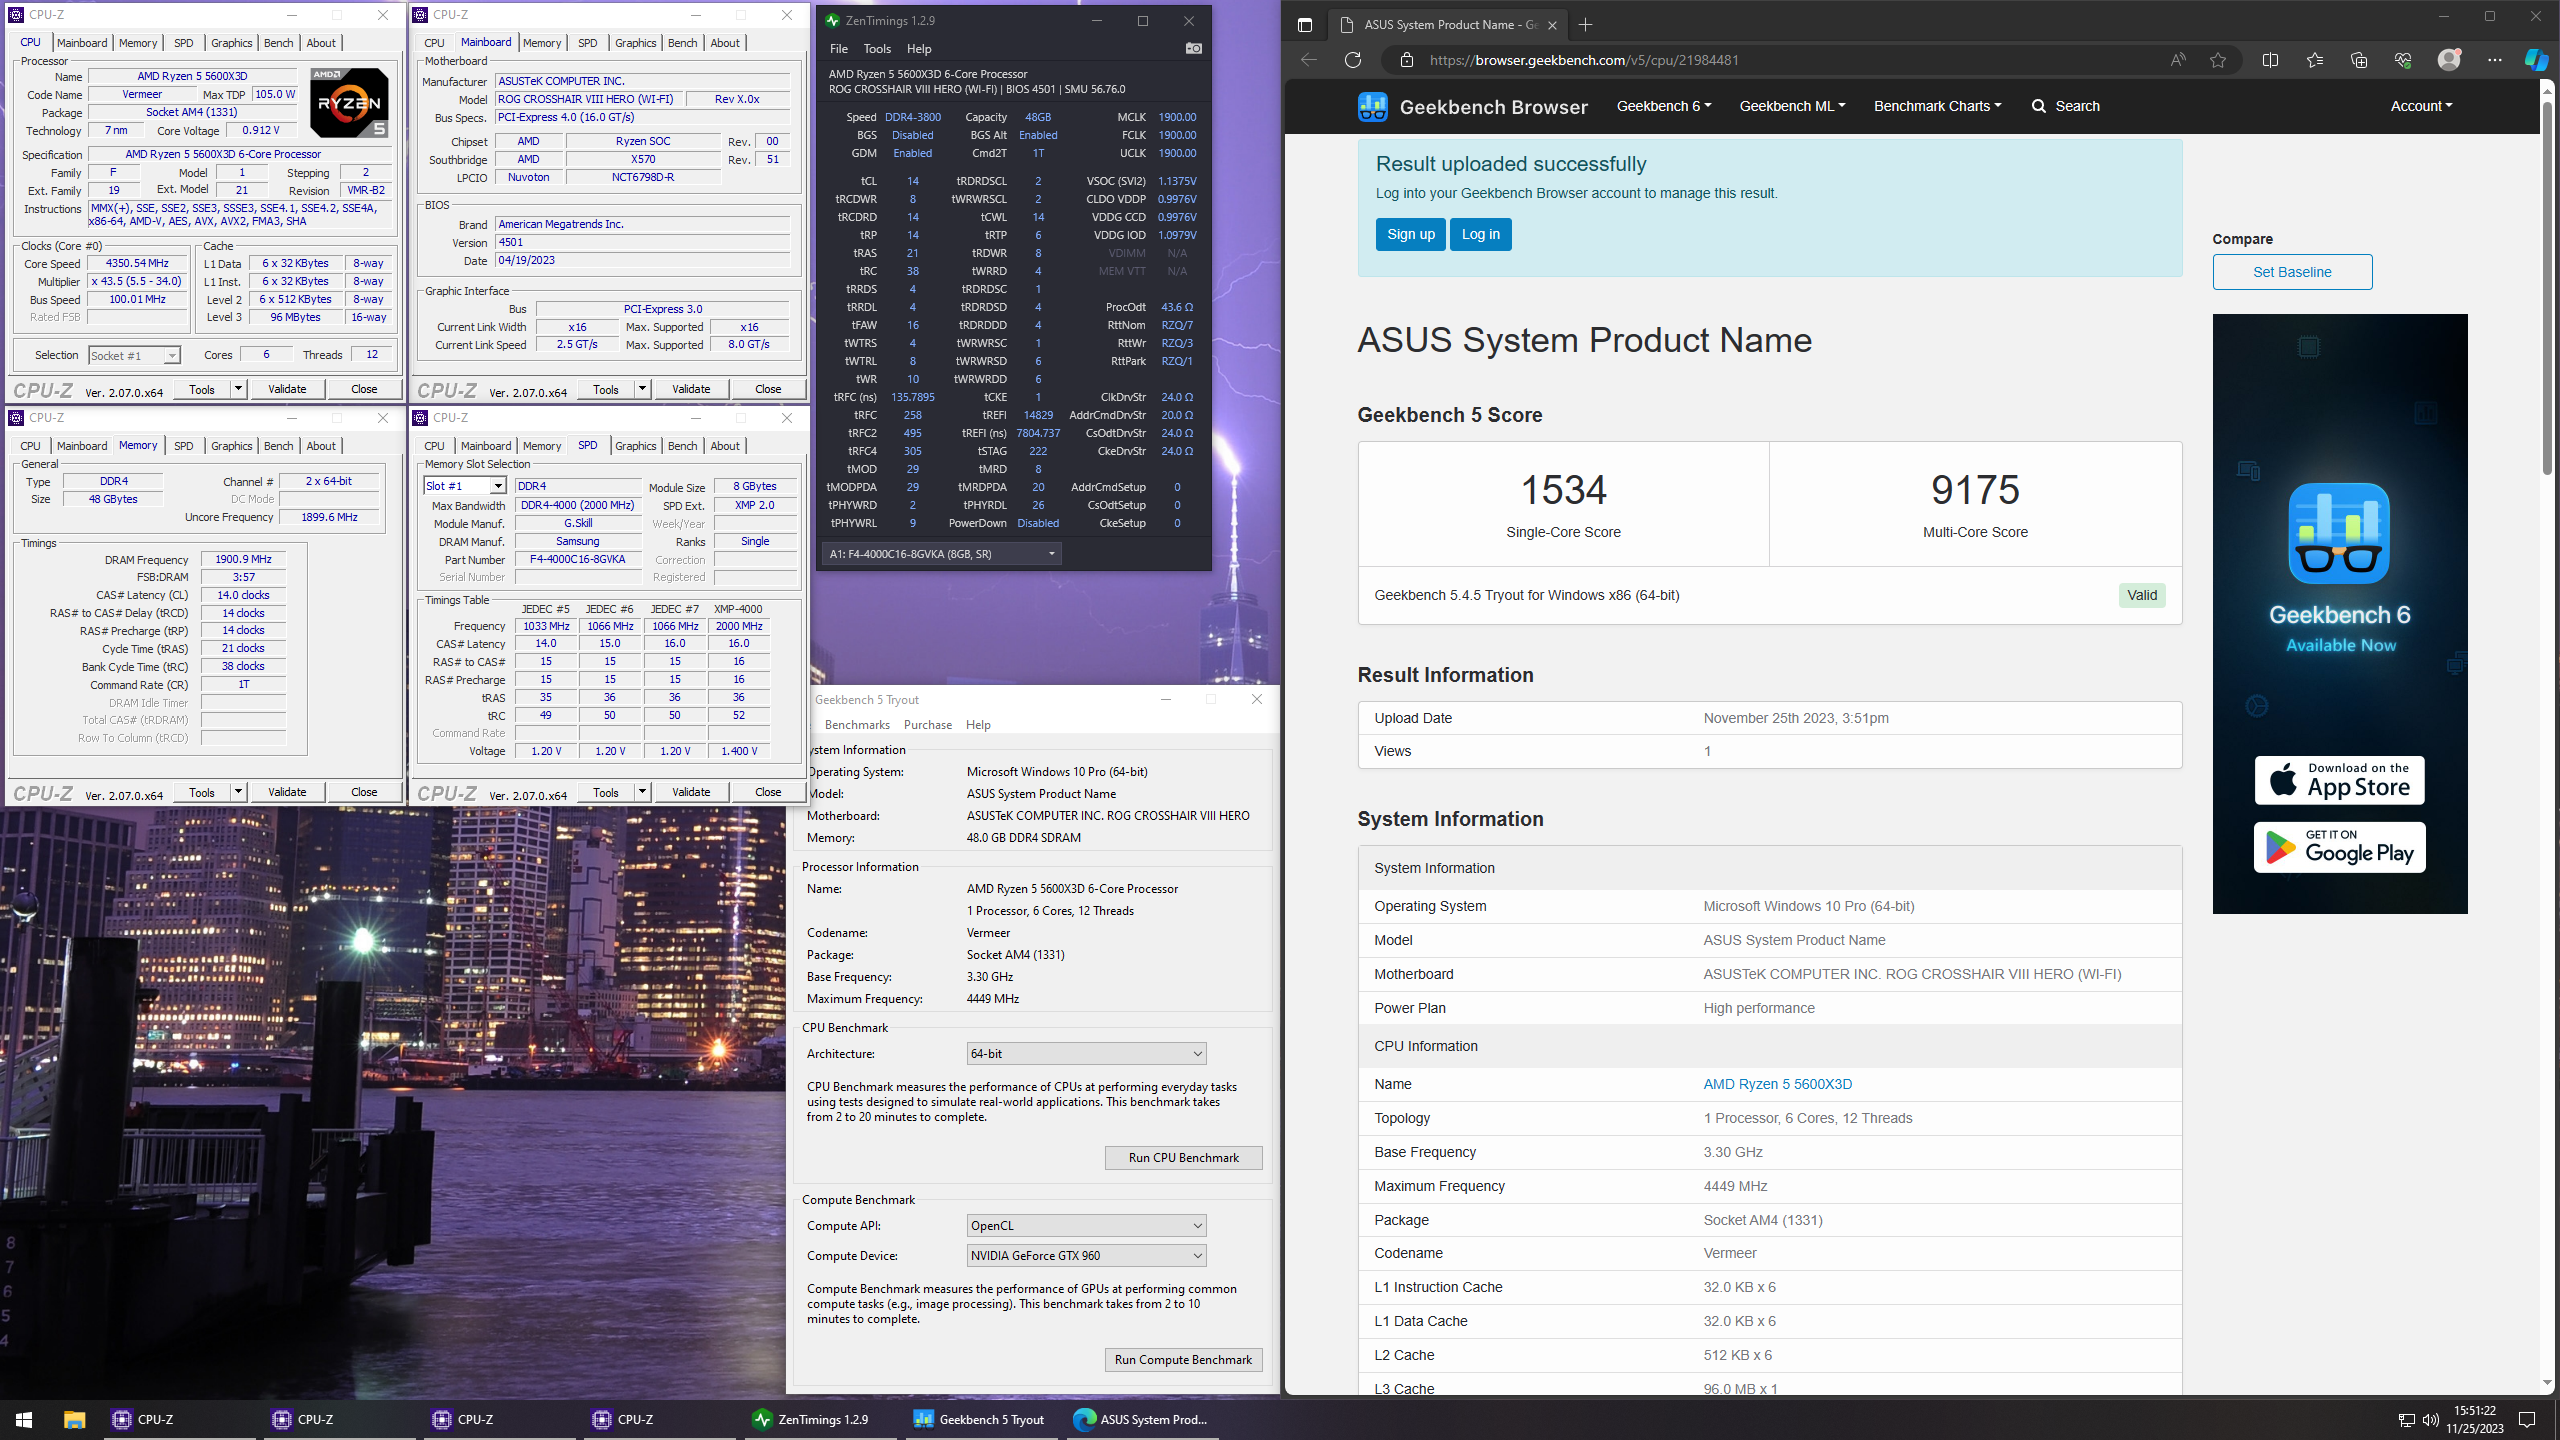Click the taskbar clock showing 15:51:22
This screenshot has width=2560, height=1440.
pos(2474,1419)
